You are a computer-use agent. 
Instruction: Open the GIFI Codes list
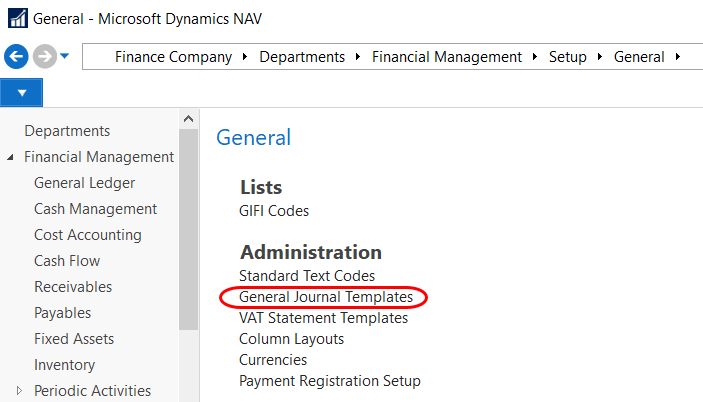point(274,211)
